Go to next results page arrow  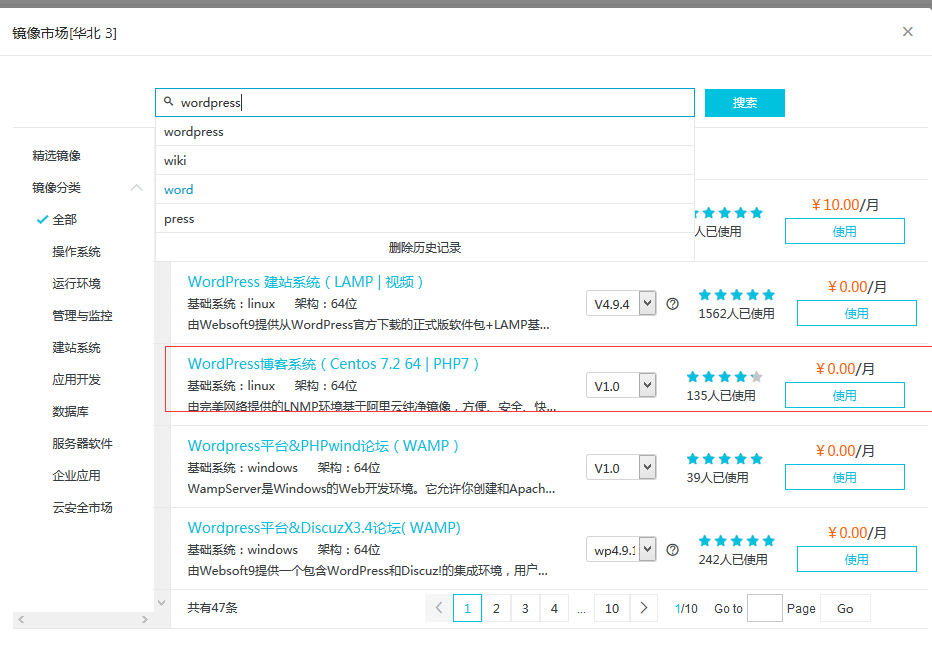click(644, 608)
